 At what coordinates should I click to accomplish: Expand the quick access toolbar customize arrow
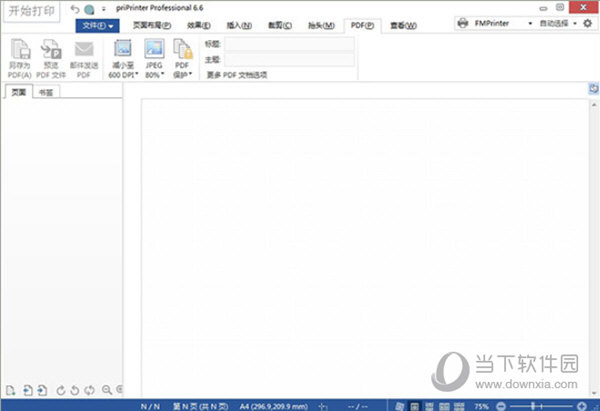[104, 9]
